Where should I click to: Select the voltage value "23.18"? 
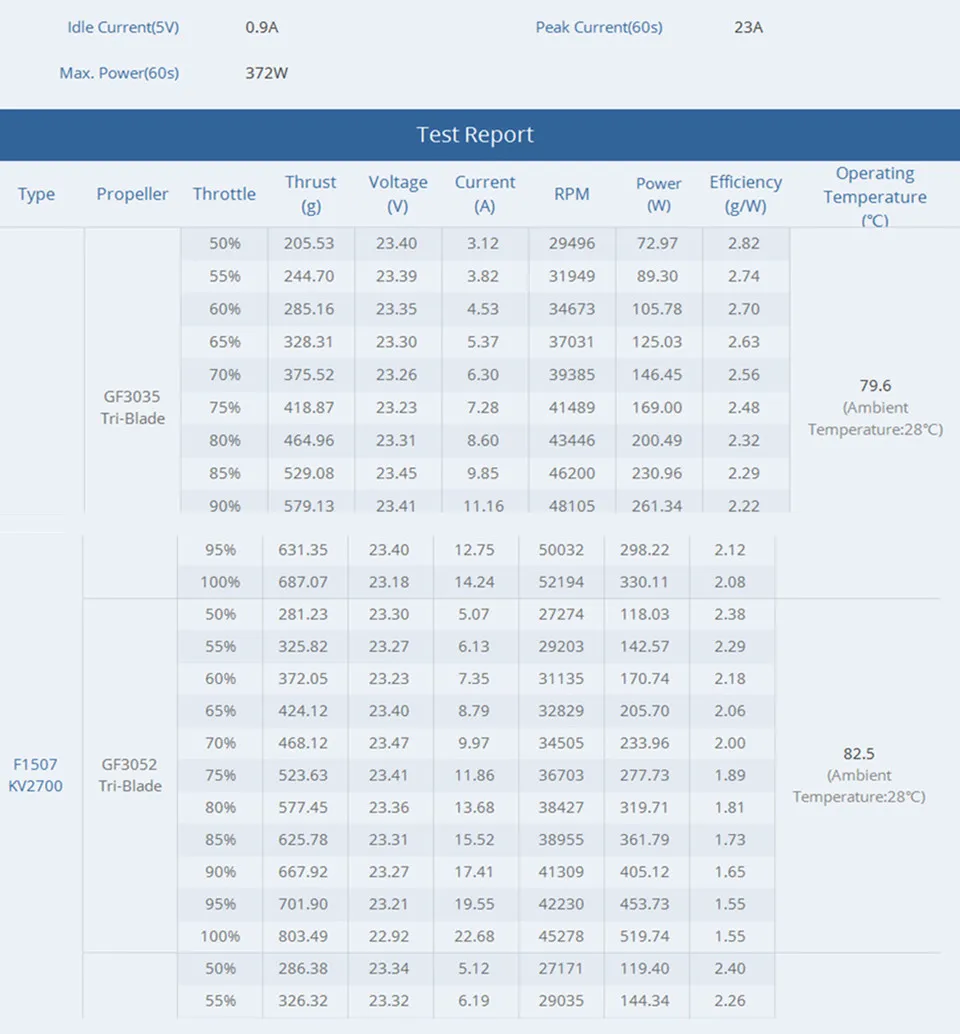388,582
